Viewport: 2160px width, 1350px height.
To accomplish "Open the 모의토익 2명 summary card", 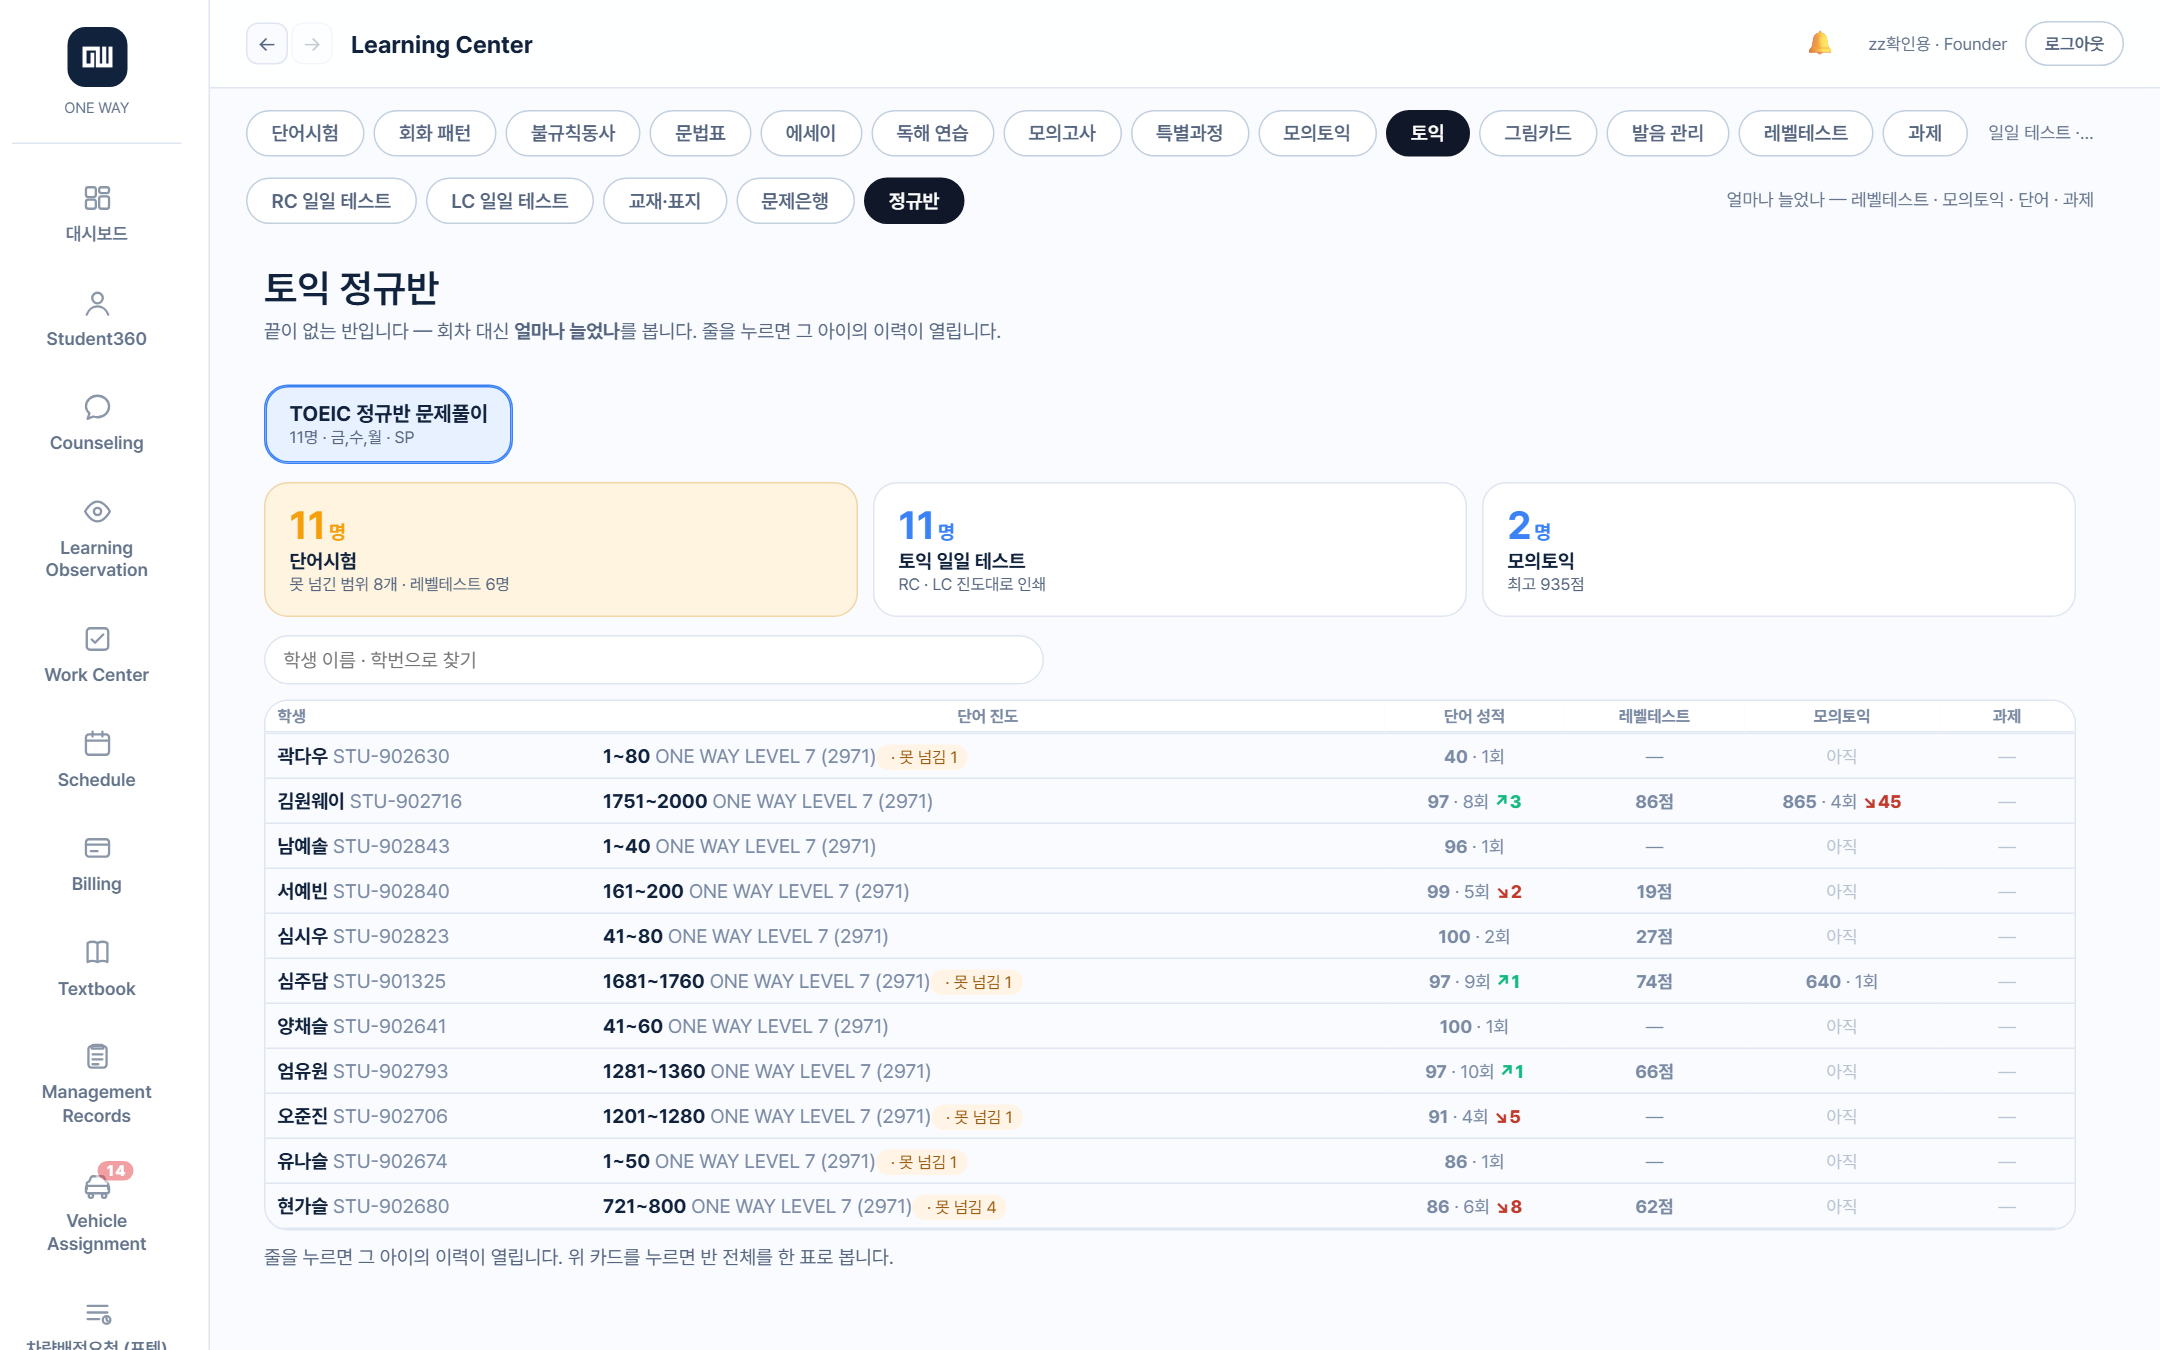I will click(1779, 550).
